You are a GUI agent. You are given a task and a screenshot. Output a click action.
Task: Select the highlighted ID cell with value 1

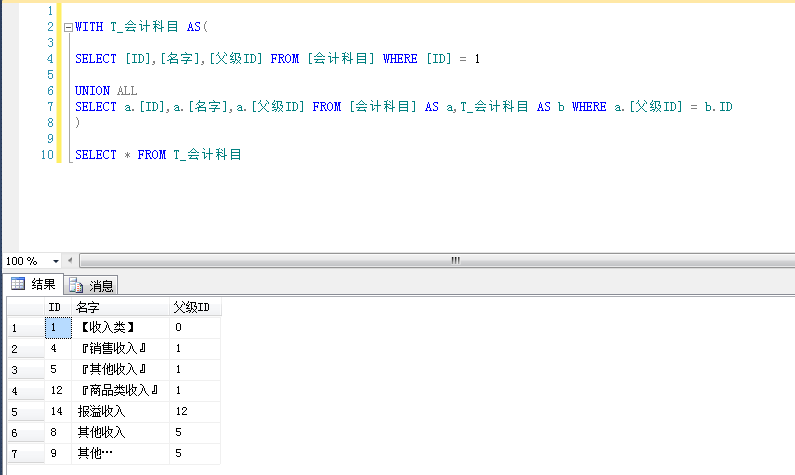pos(58,327)
